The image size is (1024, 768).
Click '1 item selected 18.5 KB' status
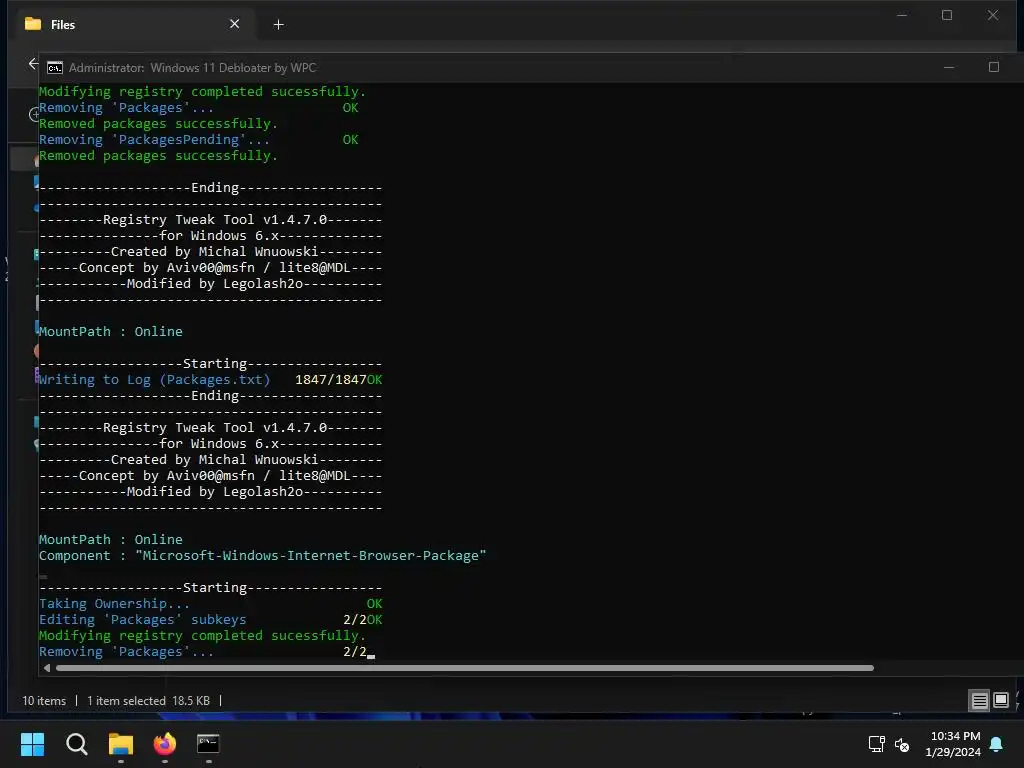pos(148,701)
